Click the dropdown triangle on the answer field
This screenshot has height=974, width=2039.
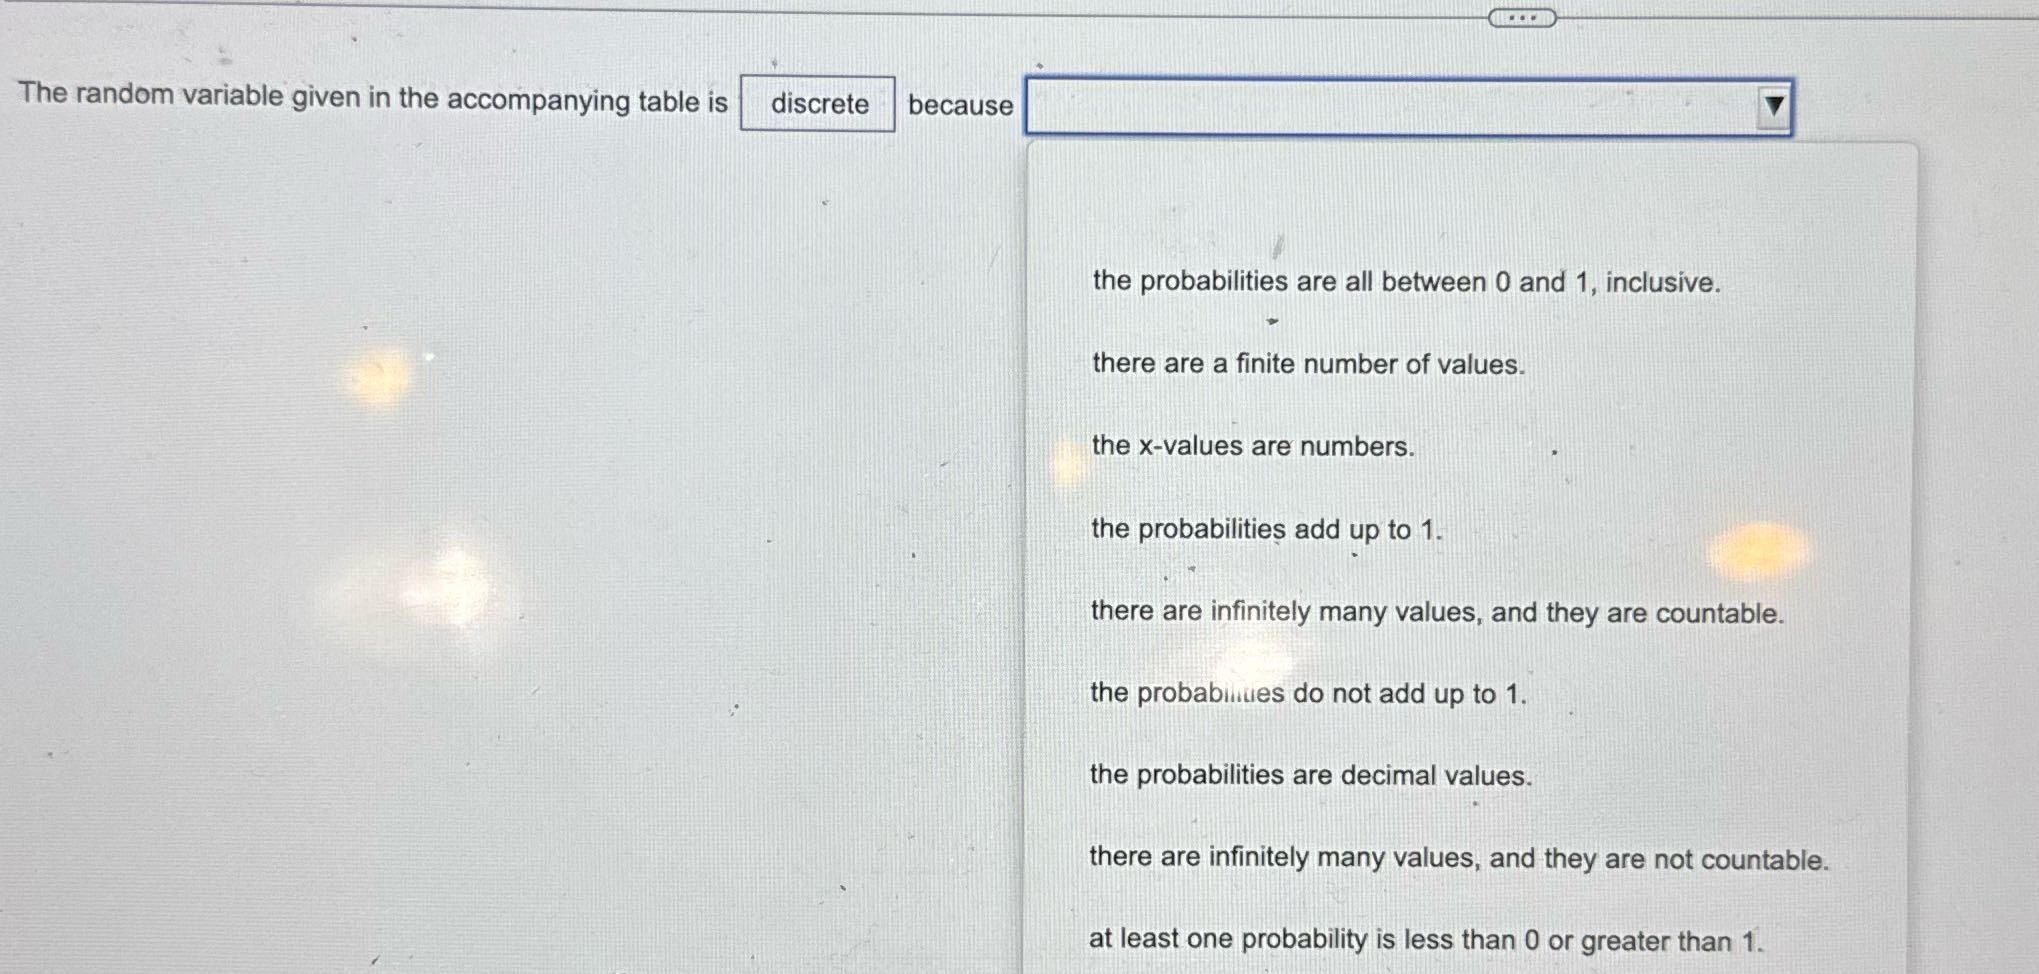coord(1771,106)
